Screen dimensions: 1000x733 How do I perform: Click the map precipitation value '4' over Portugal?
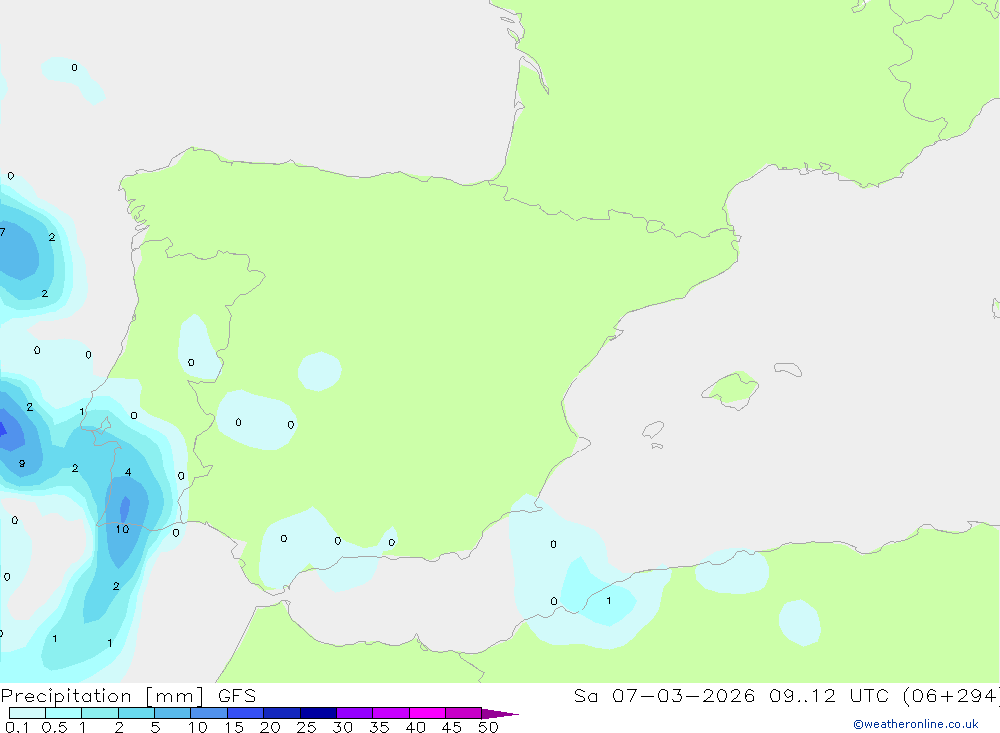[128, 472]
